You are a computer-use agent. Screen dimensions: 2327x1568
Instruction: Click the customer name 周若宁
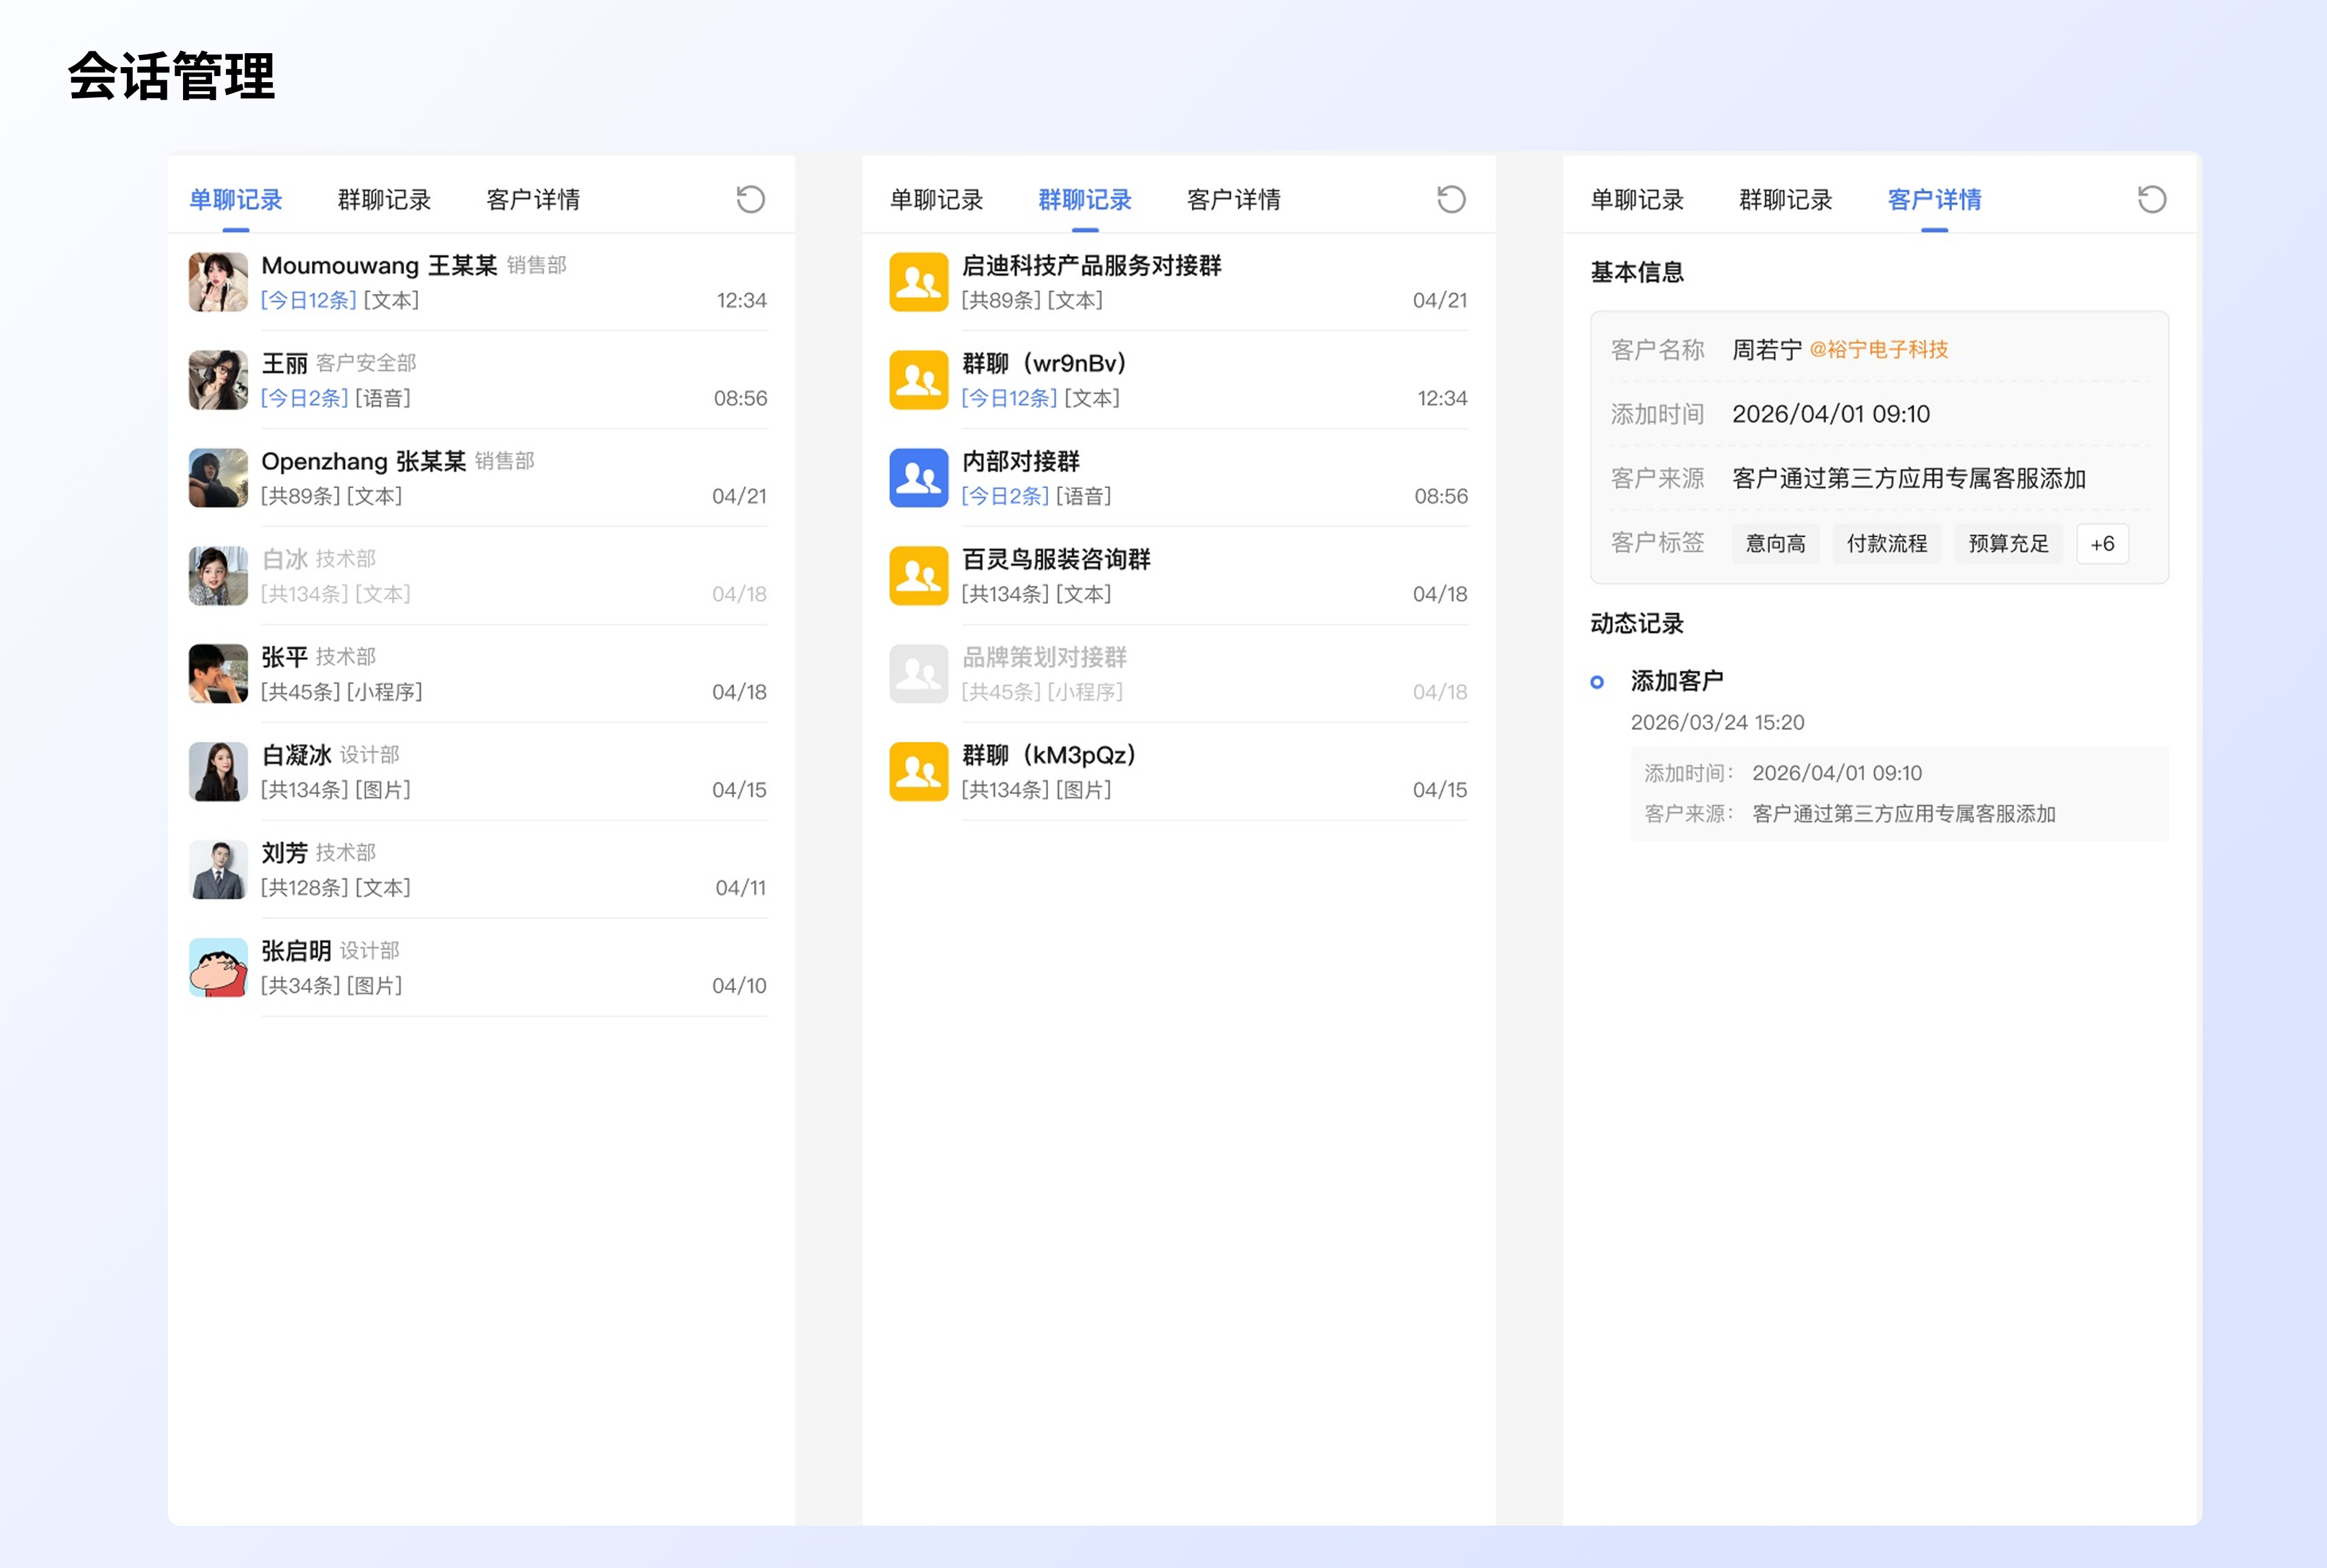tap(1767, 350)
